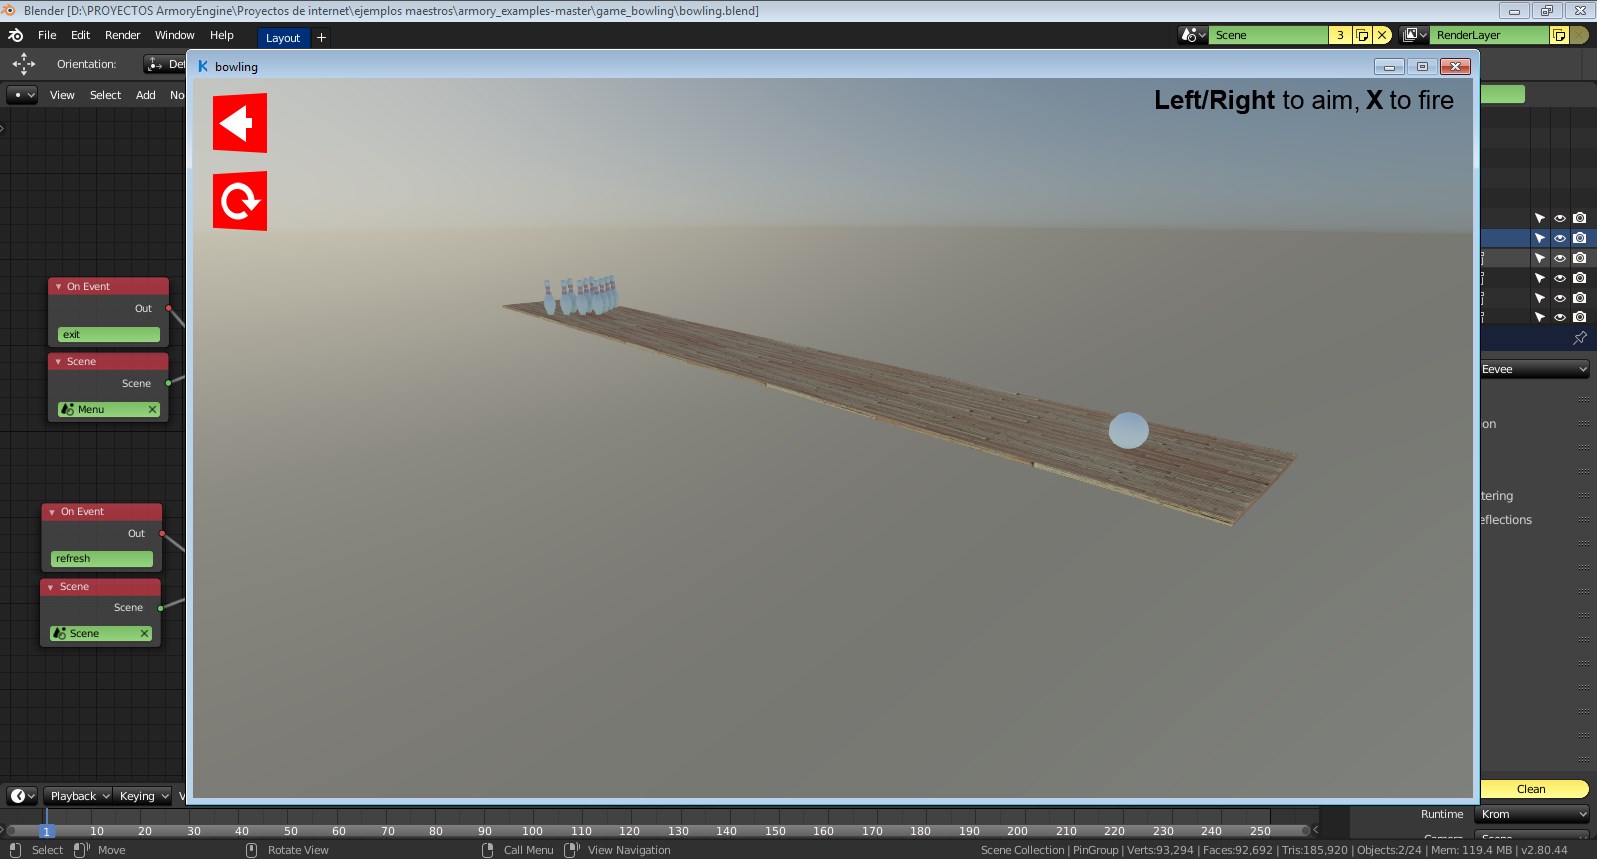Collapse the On Event node with exit
1597x859 pixels.
59,286
